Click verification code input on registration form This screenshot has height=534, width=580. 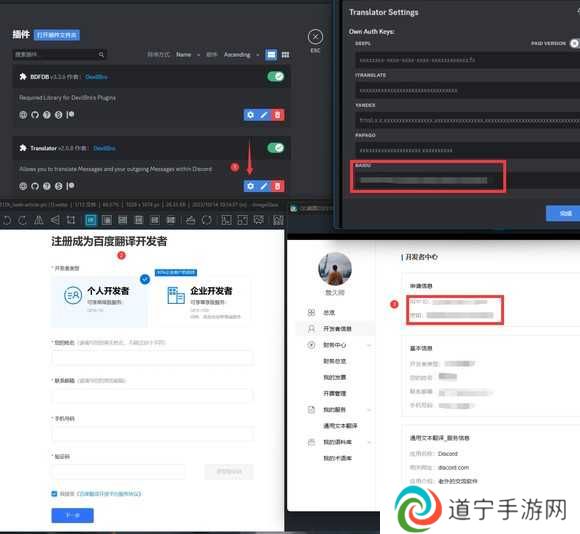118,472
